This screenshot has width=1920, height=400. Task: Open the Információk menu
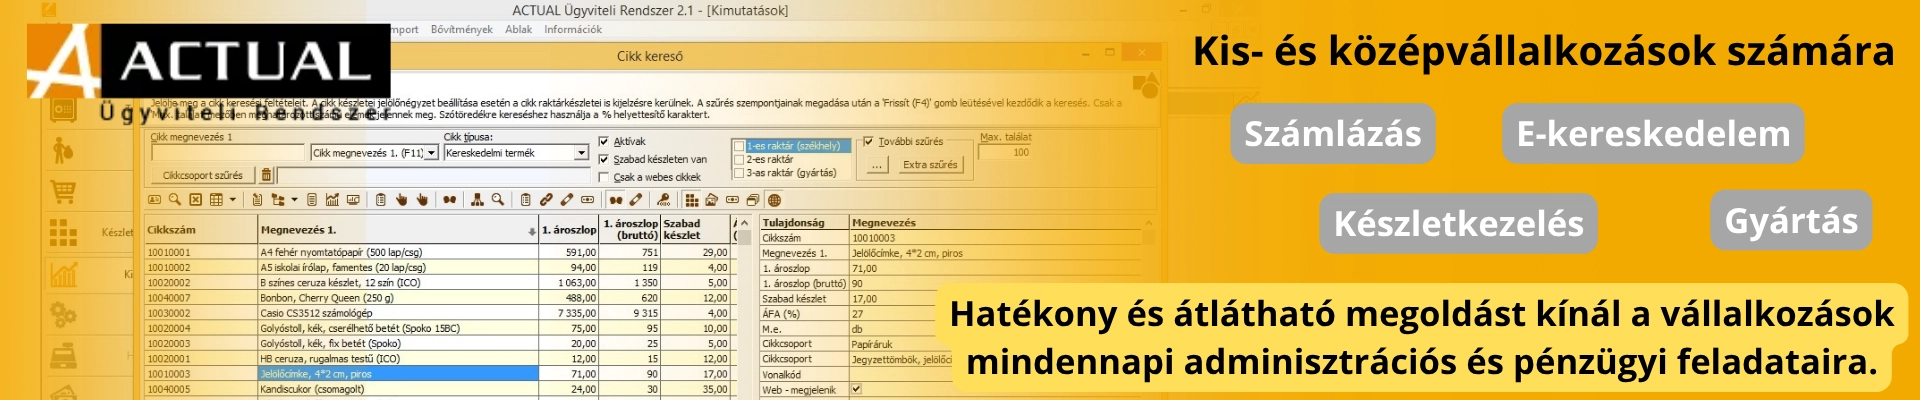pyautogui.click(x=573, y=30)
